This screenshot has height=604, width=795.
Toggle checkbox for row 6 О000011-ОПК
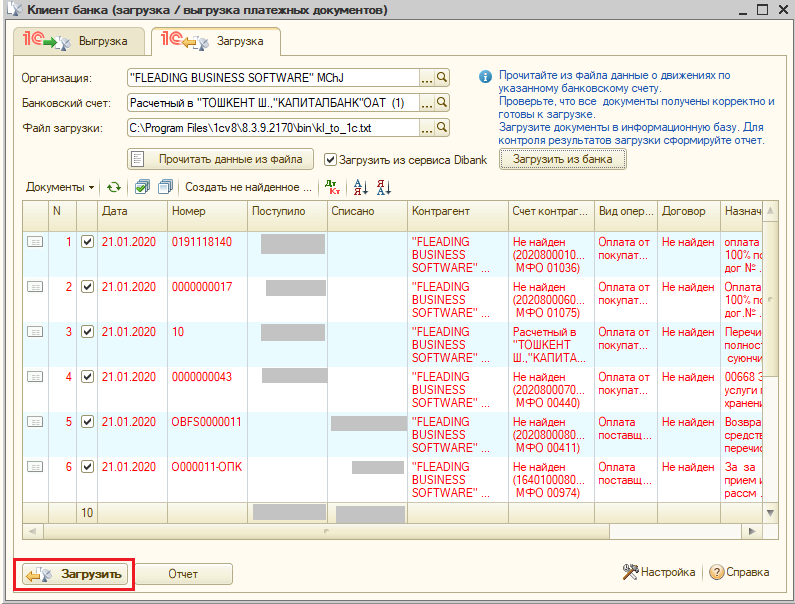[87, 467]
